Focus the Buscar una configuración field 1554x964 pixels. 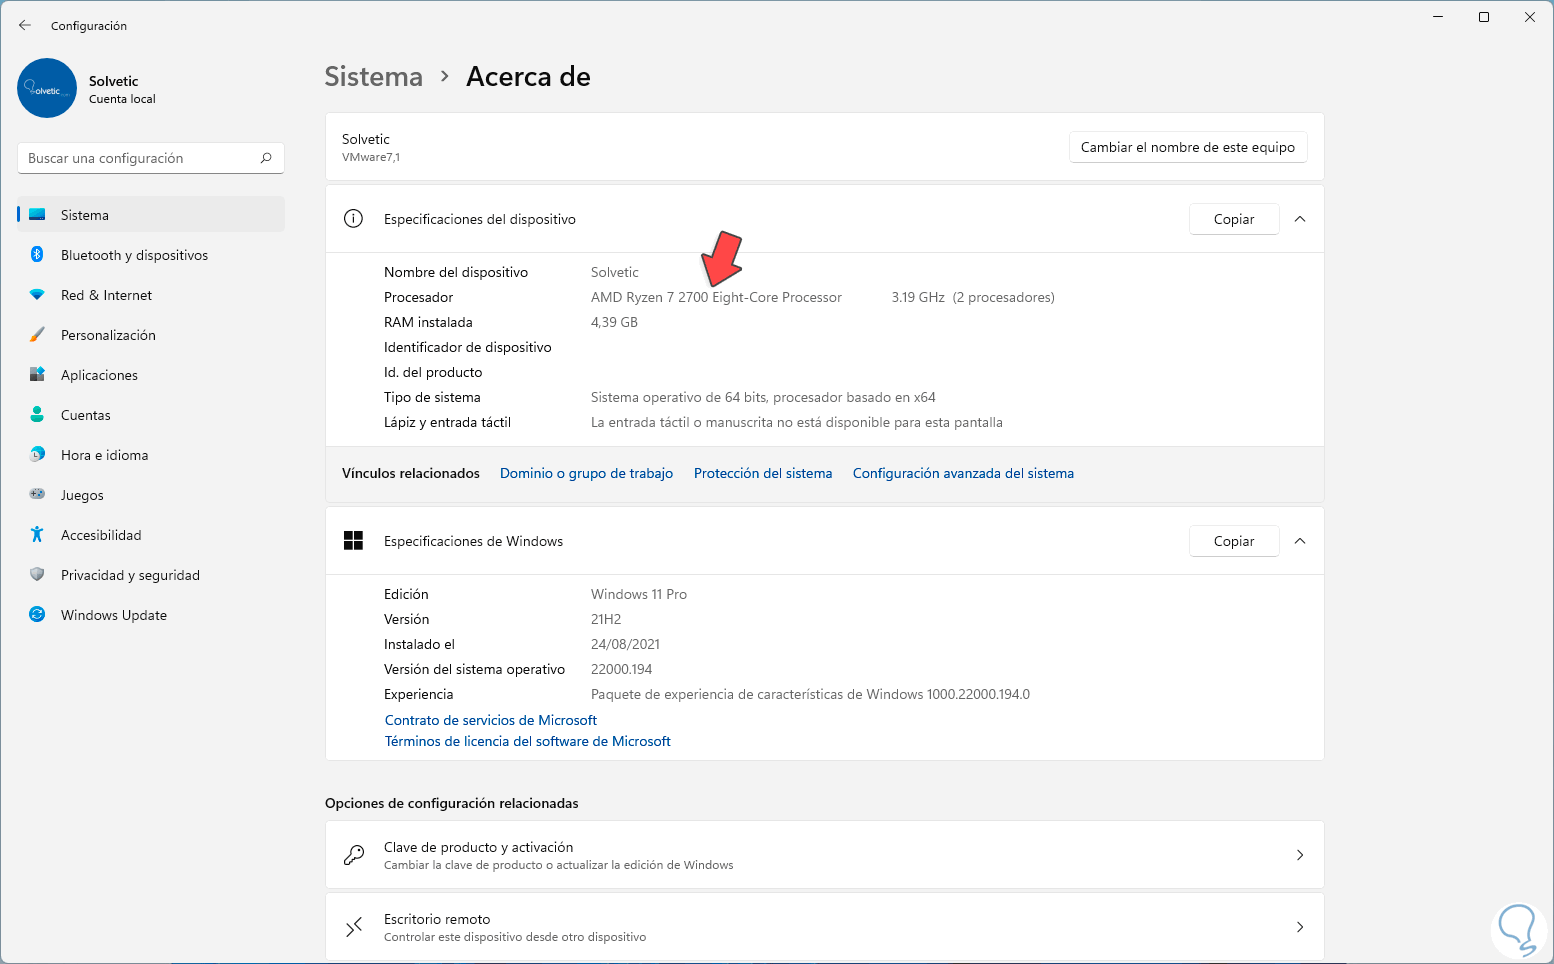[151, 158]
